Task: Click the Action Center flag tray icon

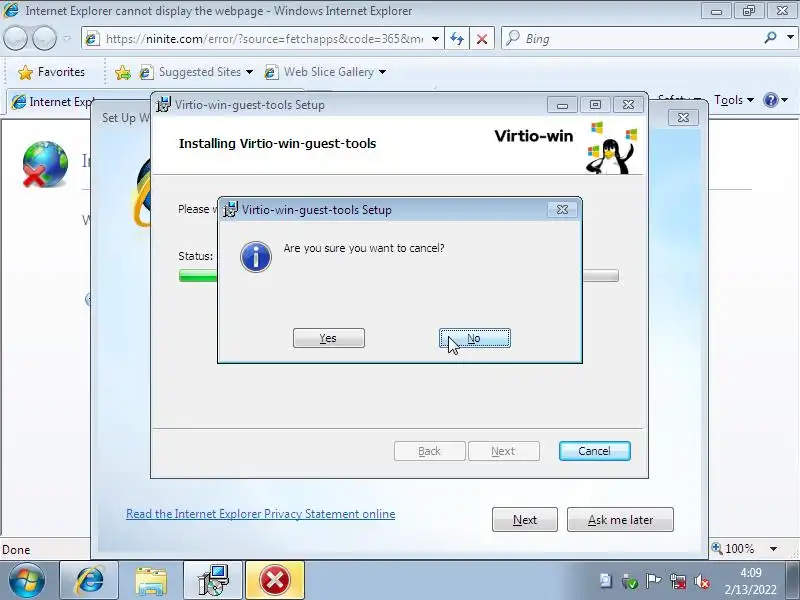Action: [654, 581]
